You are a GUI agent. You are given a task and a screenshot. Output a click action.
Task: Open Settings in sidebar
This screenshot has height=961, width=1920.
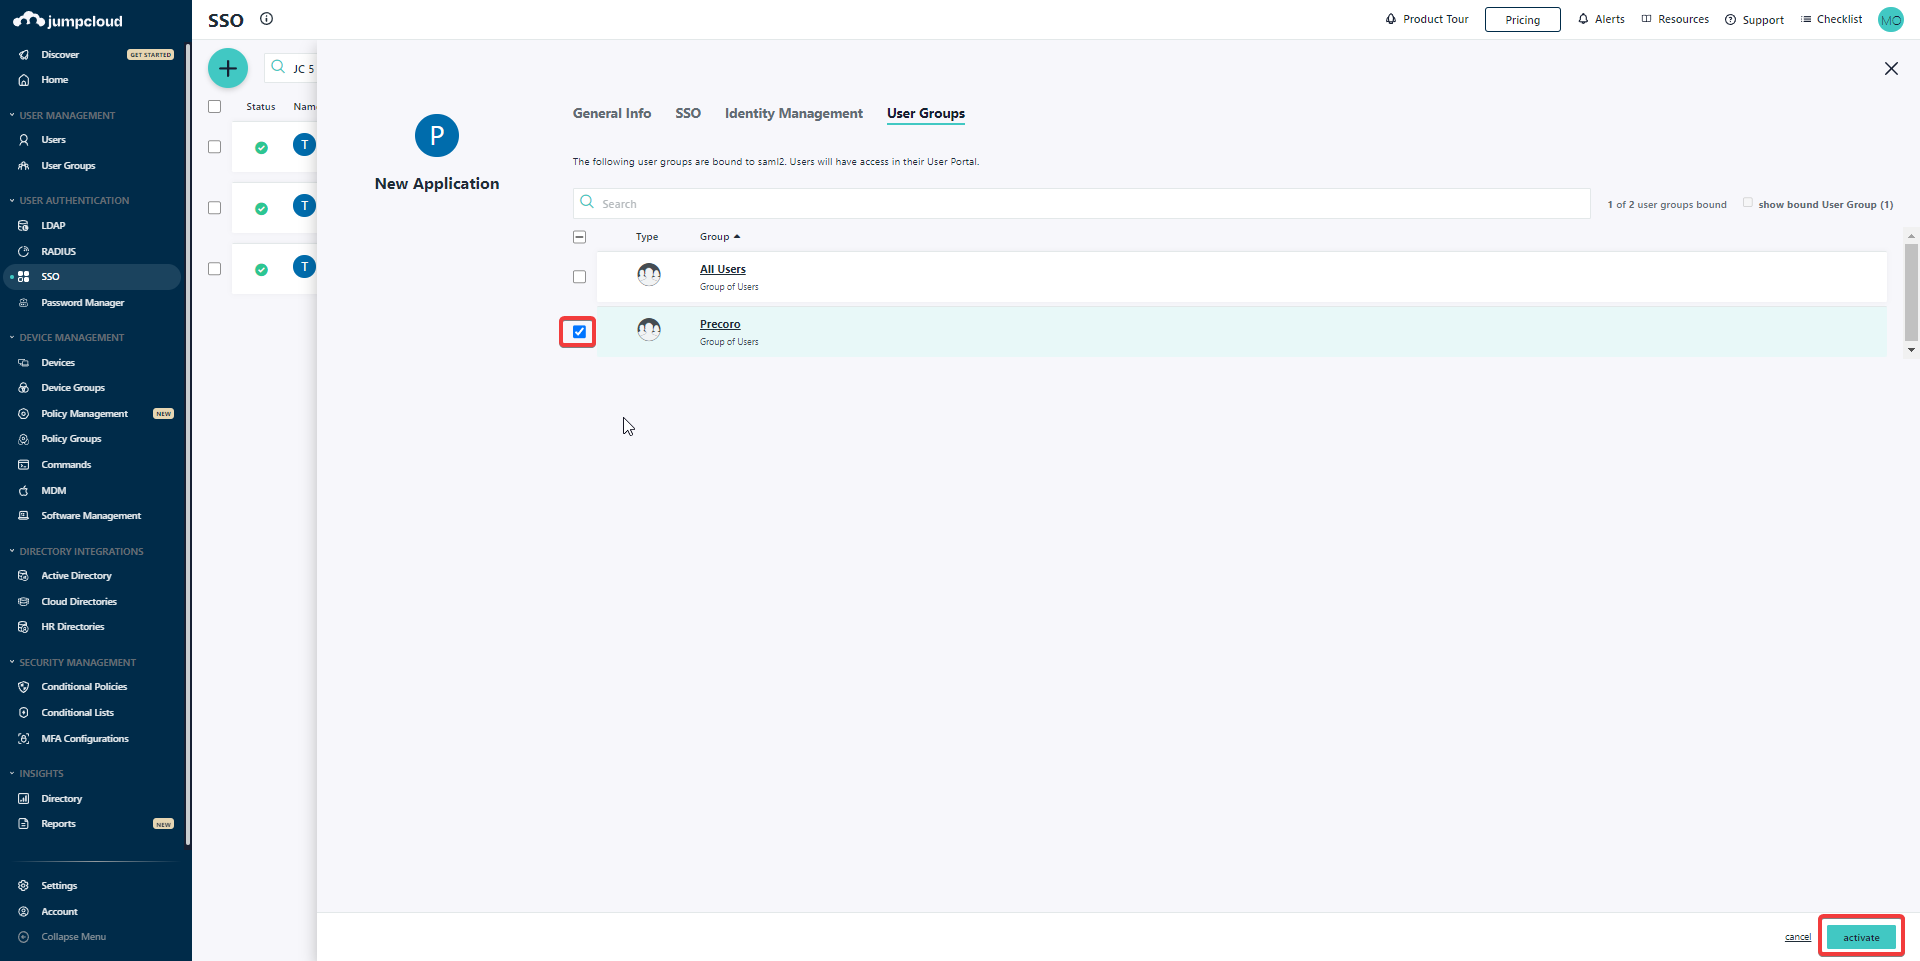coord(59,886)
